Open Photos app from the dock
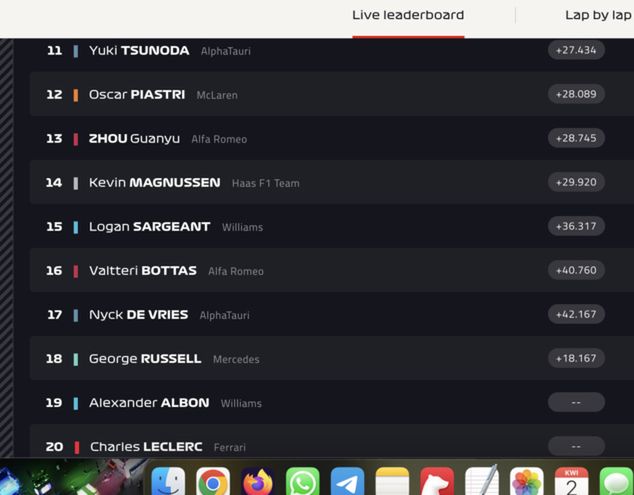634x495 pixels. coord(527,482)
